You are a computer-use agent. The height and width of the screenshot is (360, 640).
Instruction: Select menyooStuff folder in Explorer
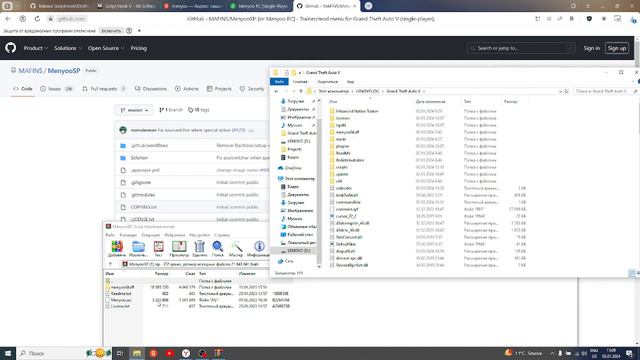[347, 132]
